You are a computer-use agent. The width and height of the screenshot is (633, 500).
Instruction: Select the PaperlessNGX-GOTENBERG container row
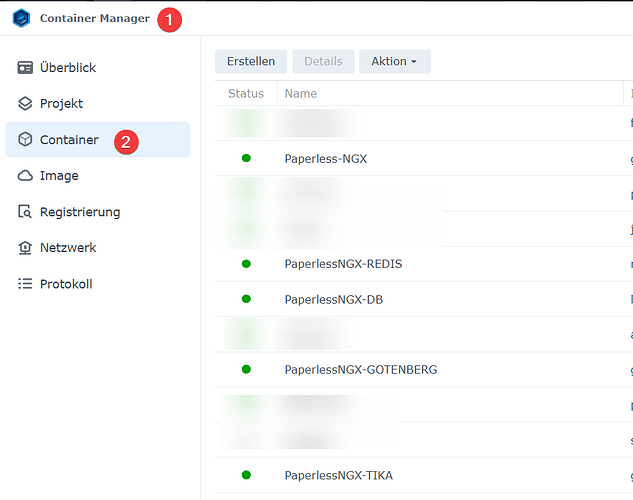pos(360,370)
